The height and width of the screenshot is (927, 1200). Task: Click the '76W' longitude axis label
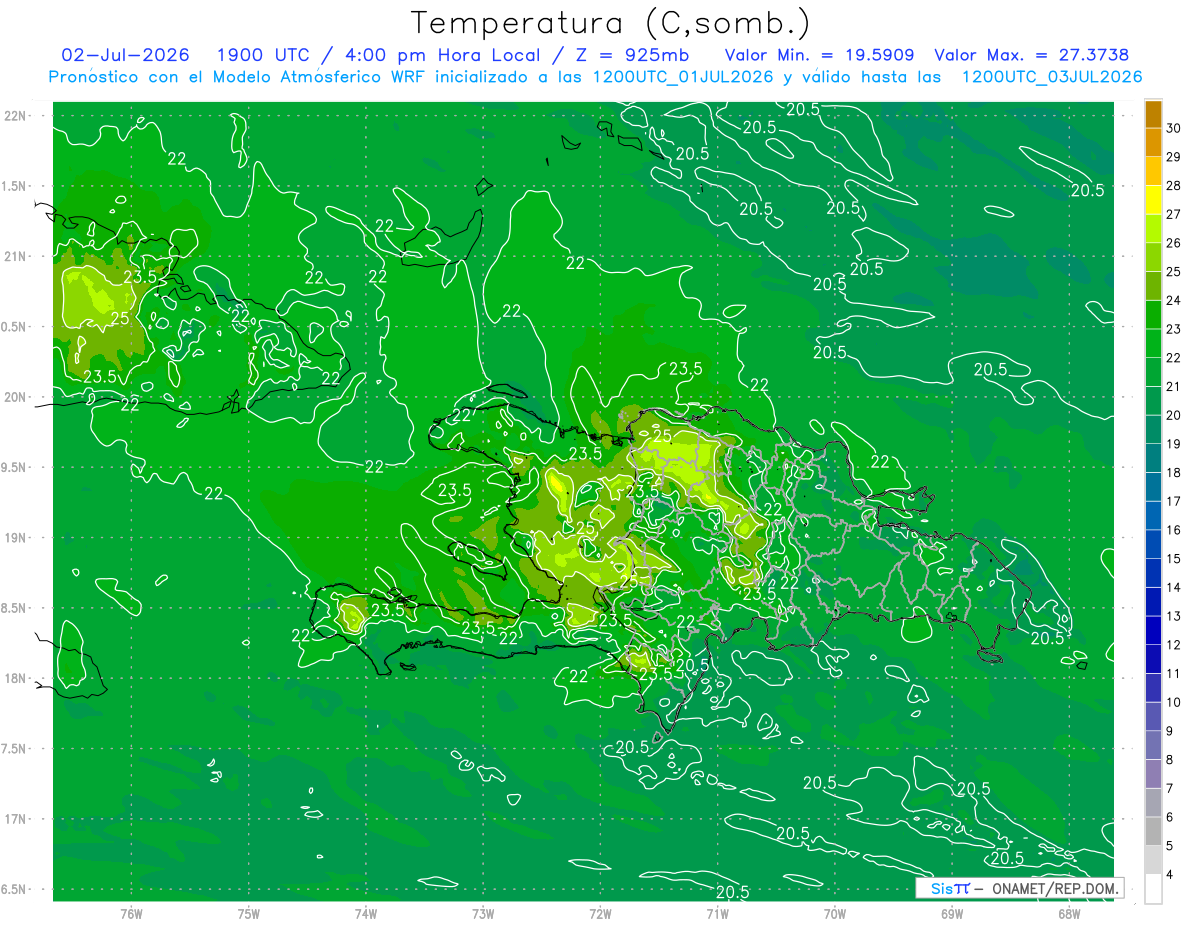(131, 914)
